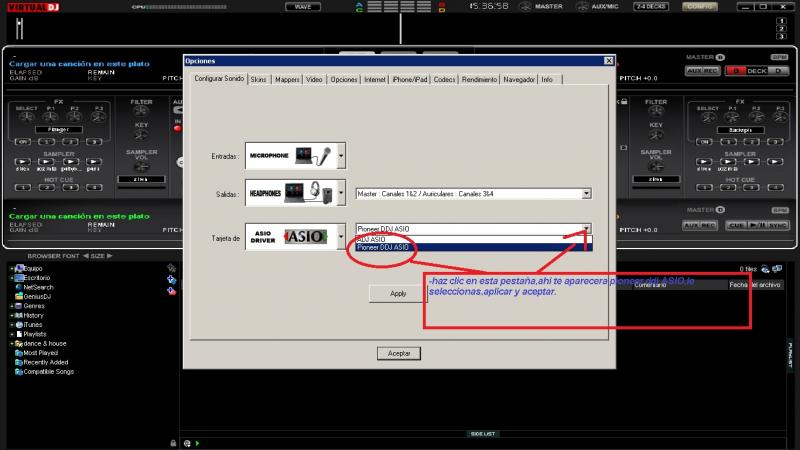Switch to the Rendimiento tab
The height and width of the screenshot is (450, 800).
point(479,79)
